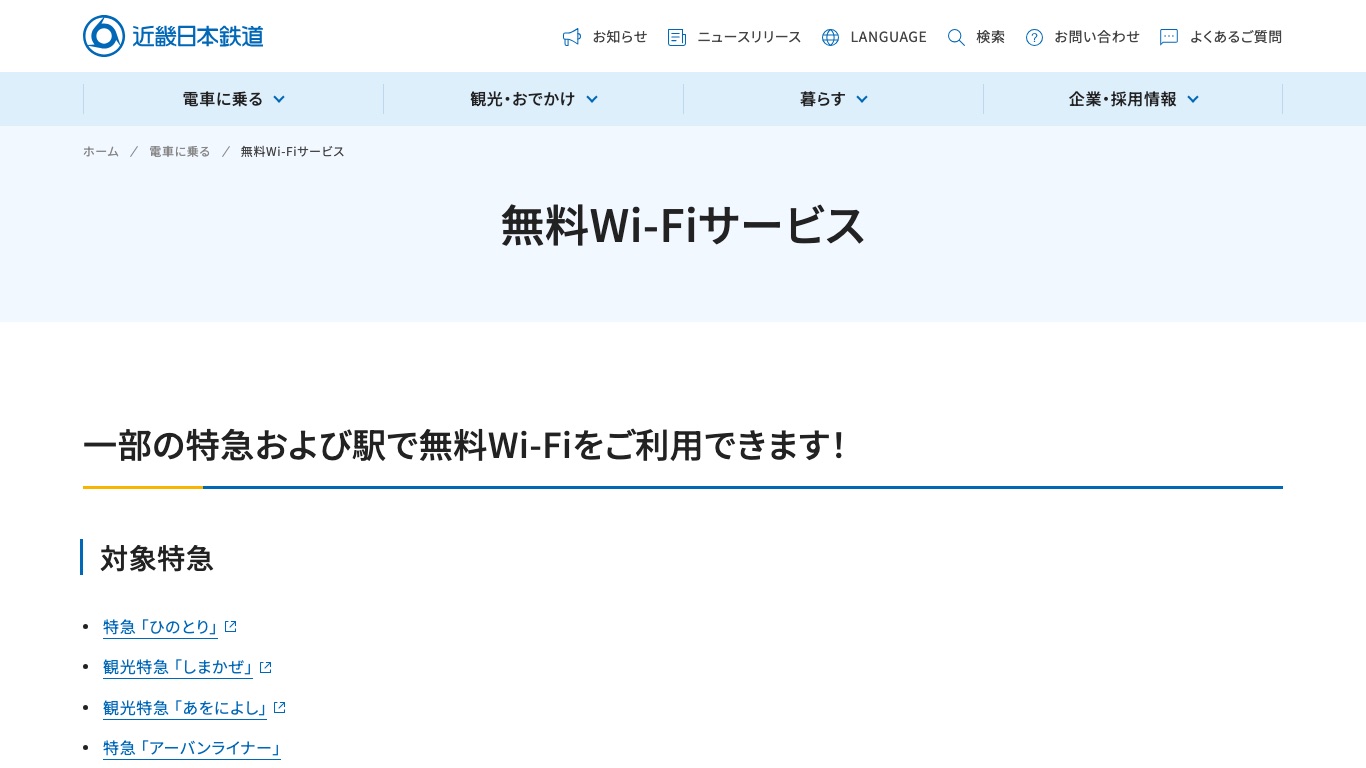Screen dimensions: 1366x768
Task: Click the 無料Wi-Fiサービス page title
Action: pos(683,225)
